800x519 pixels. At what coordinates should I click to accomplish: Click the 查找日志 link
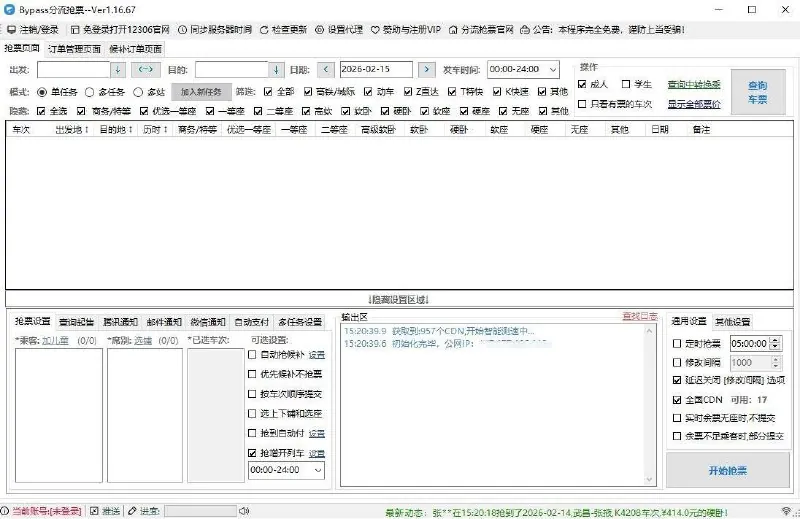[640, 316]
